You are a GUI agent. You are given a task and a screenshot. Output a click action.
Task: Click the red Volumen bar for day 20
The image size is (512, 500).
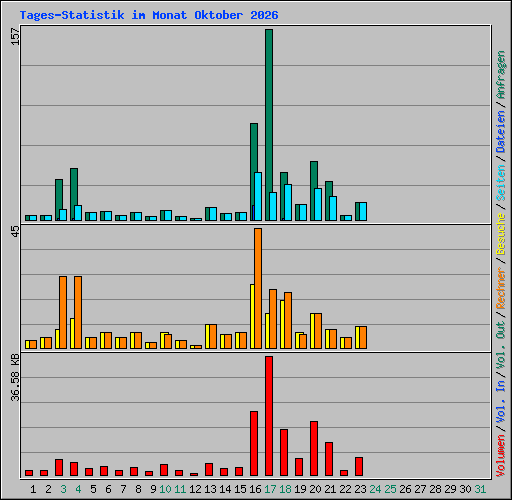point(314,448)
